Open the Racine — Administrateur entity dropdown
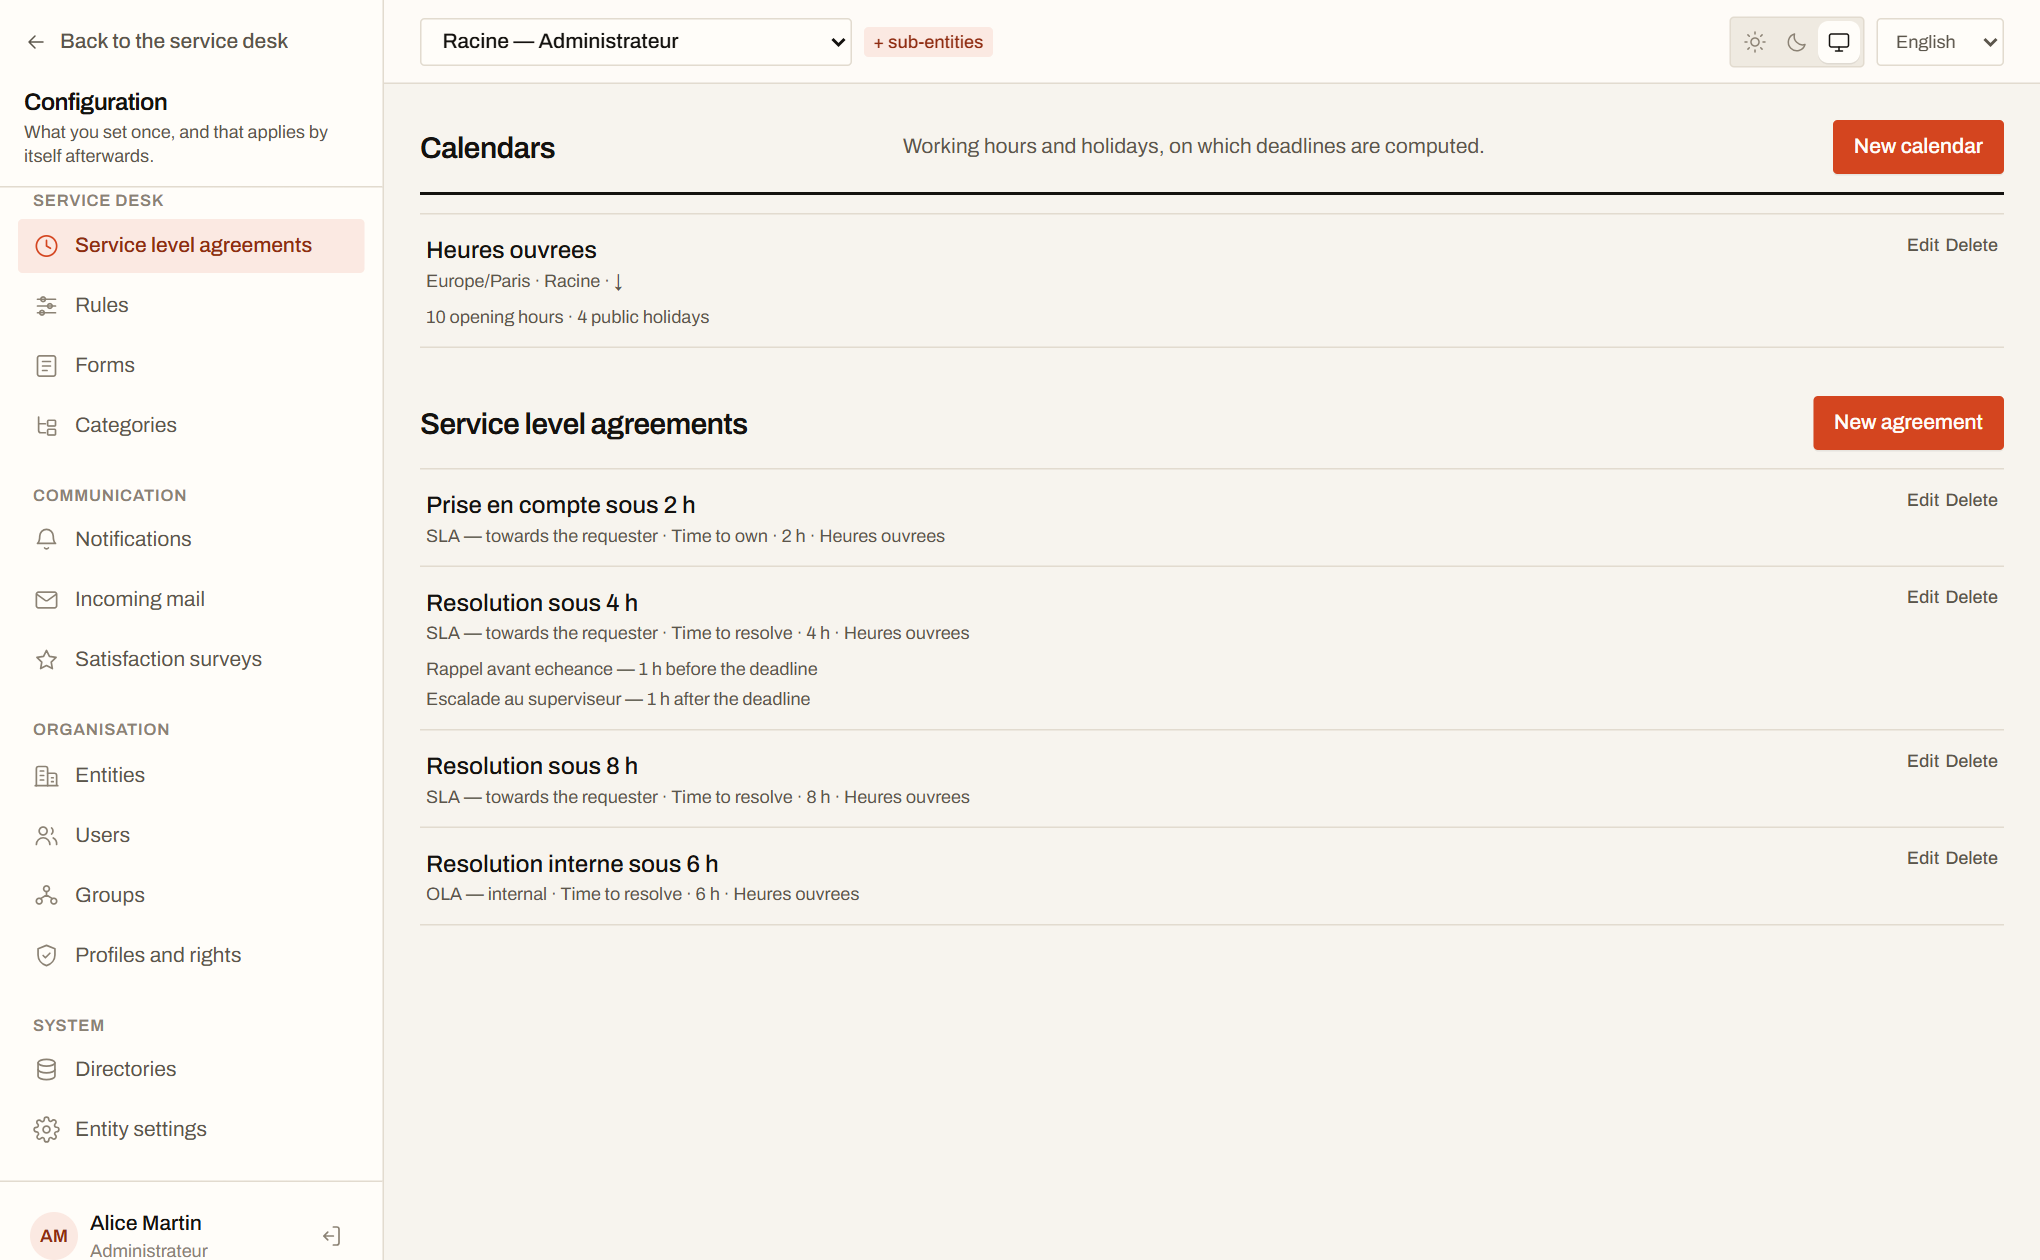 (x=636, y=42)
